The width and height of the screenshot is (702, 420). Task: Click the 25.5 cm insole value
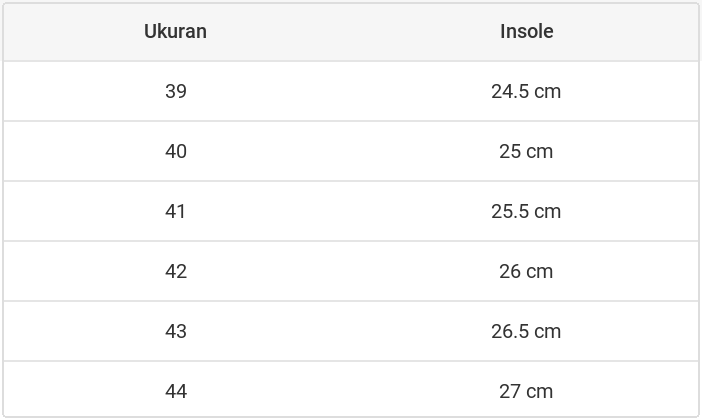[526, 211]
